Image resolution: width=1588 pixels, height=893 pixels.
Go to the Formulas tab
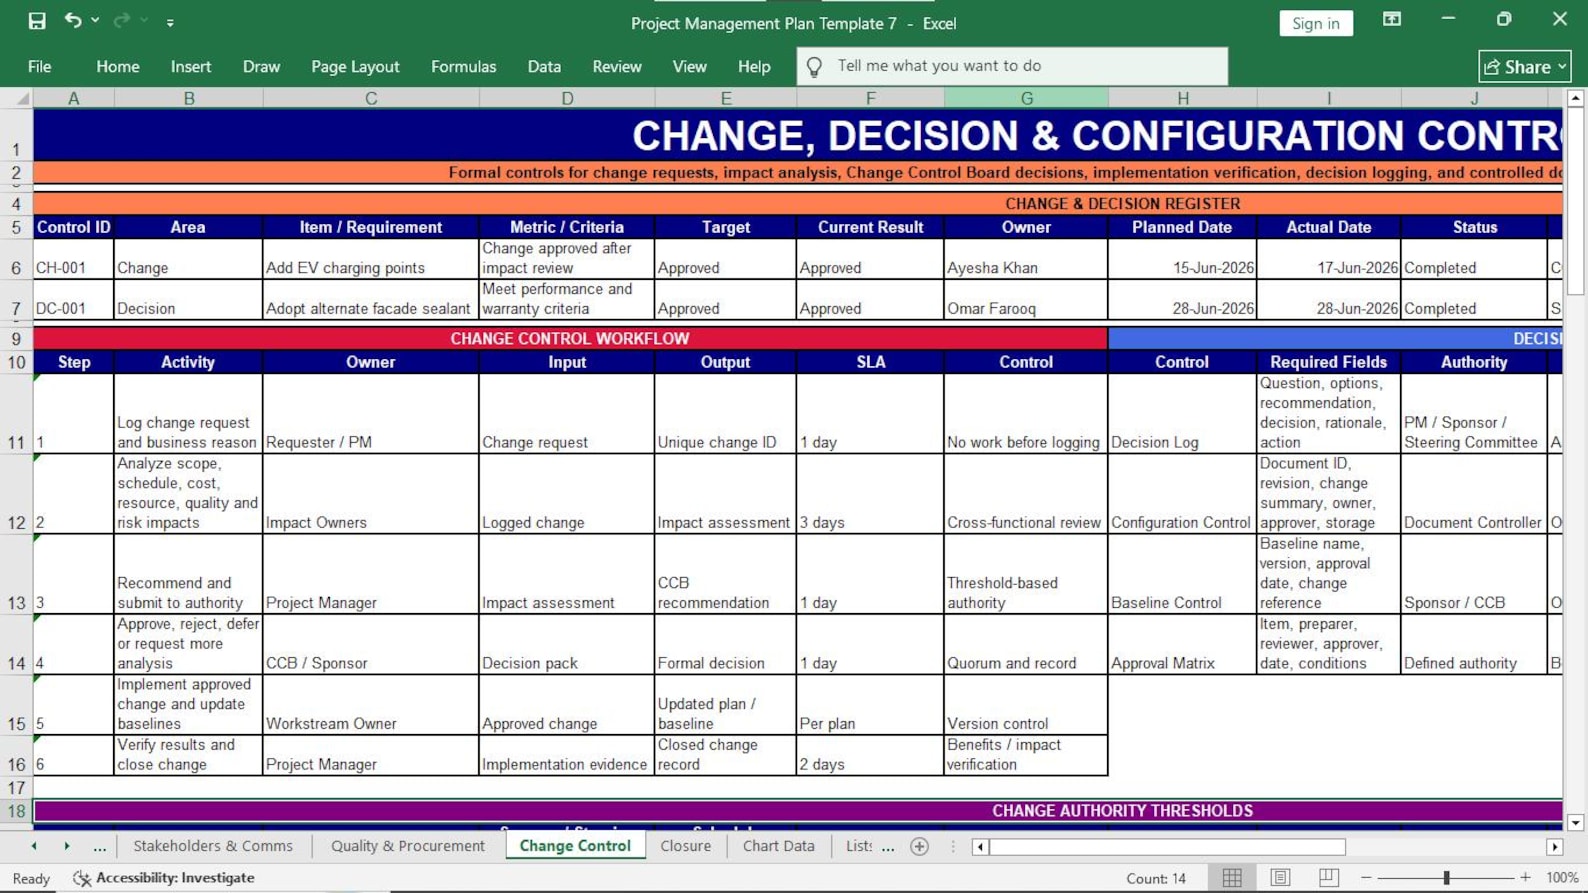click(x=463, y=66)
